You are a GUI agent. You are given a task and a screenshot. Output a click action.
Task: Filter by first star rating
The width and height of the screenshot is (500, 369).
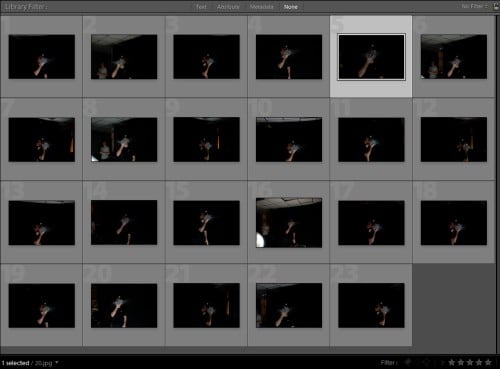pos(452,362)
